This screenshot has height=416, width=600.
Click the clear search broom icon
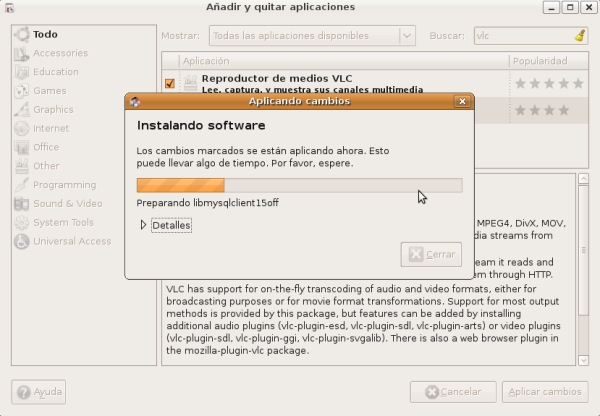tap(579, 35)
